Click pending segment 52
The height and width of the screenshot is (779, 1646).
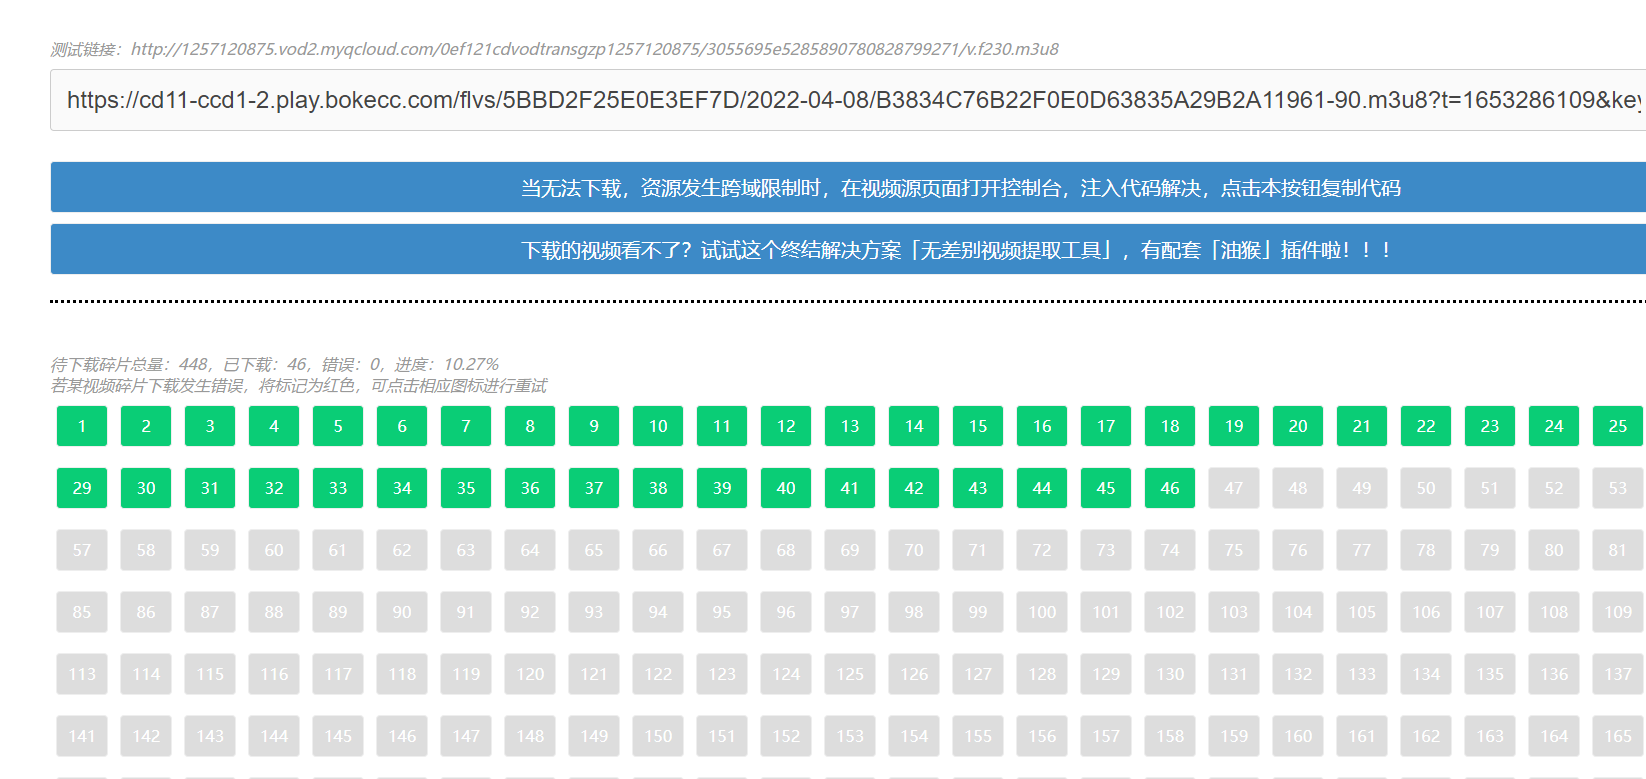point(1554,488)
